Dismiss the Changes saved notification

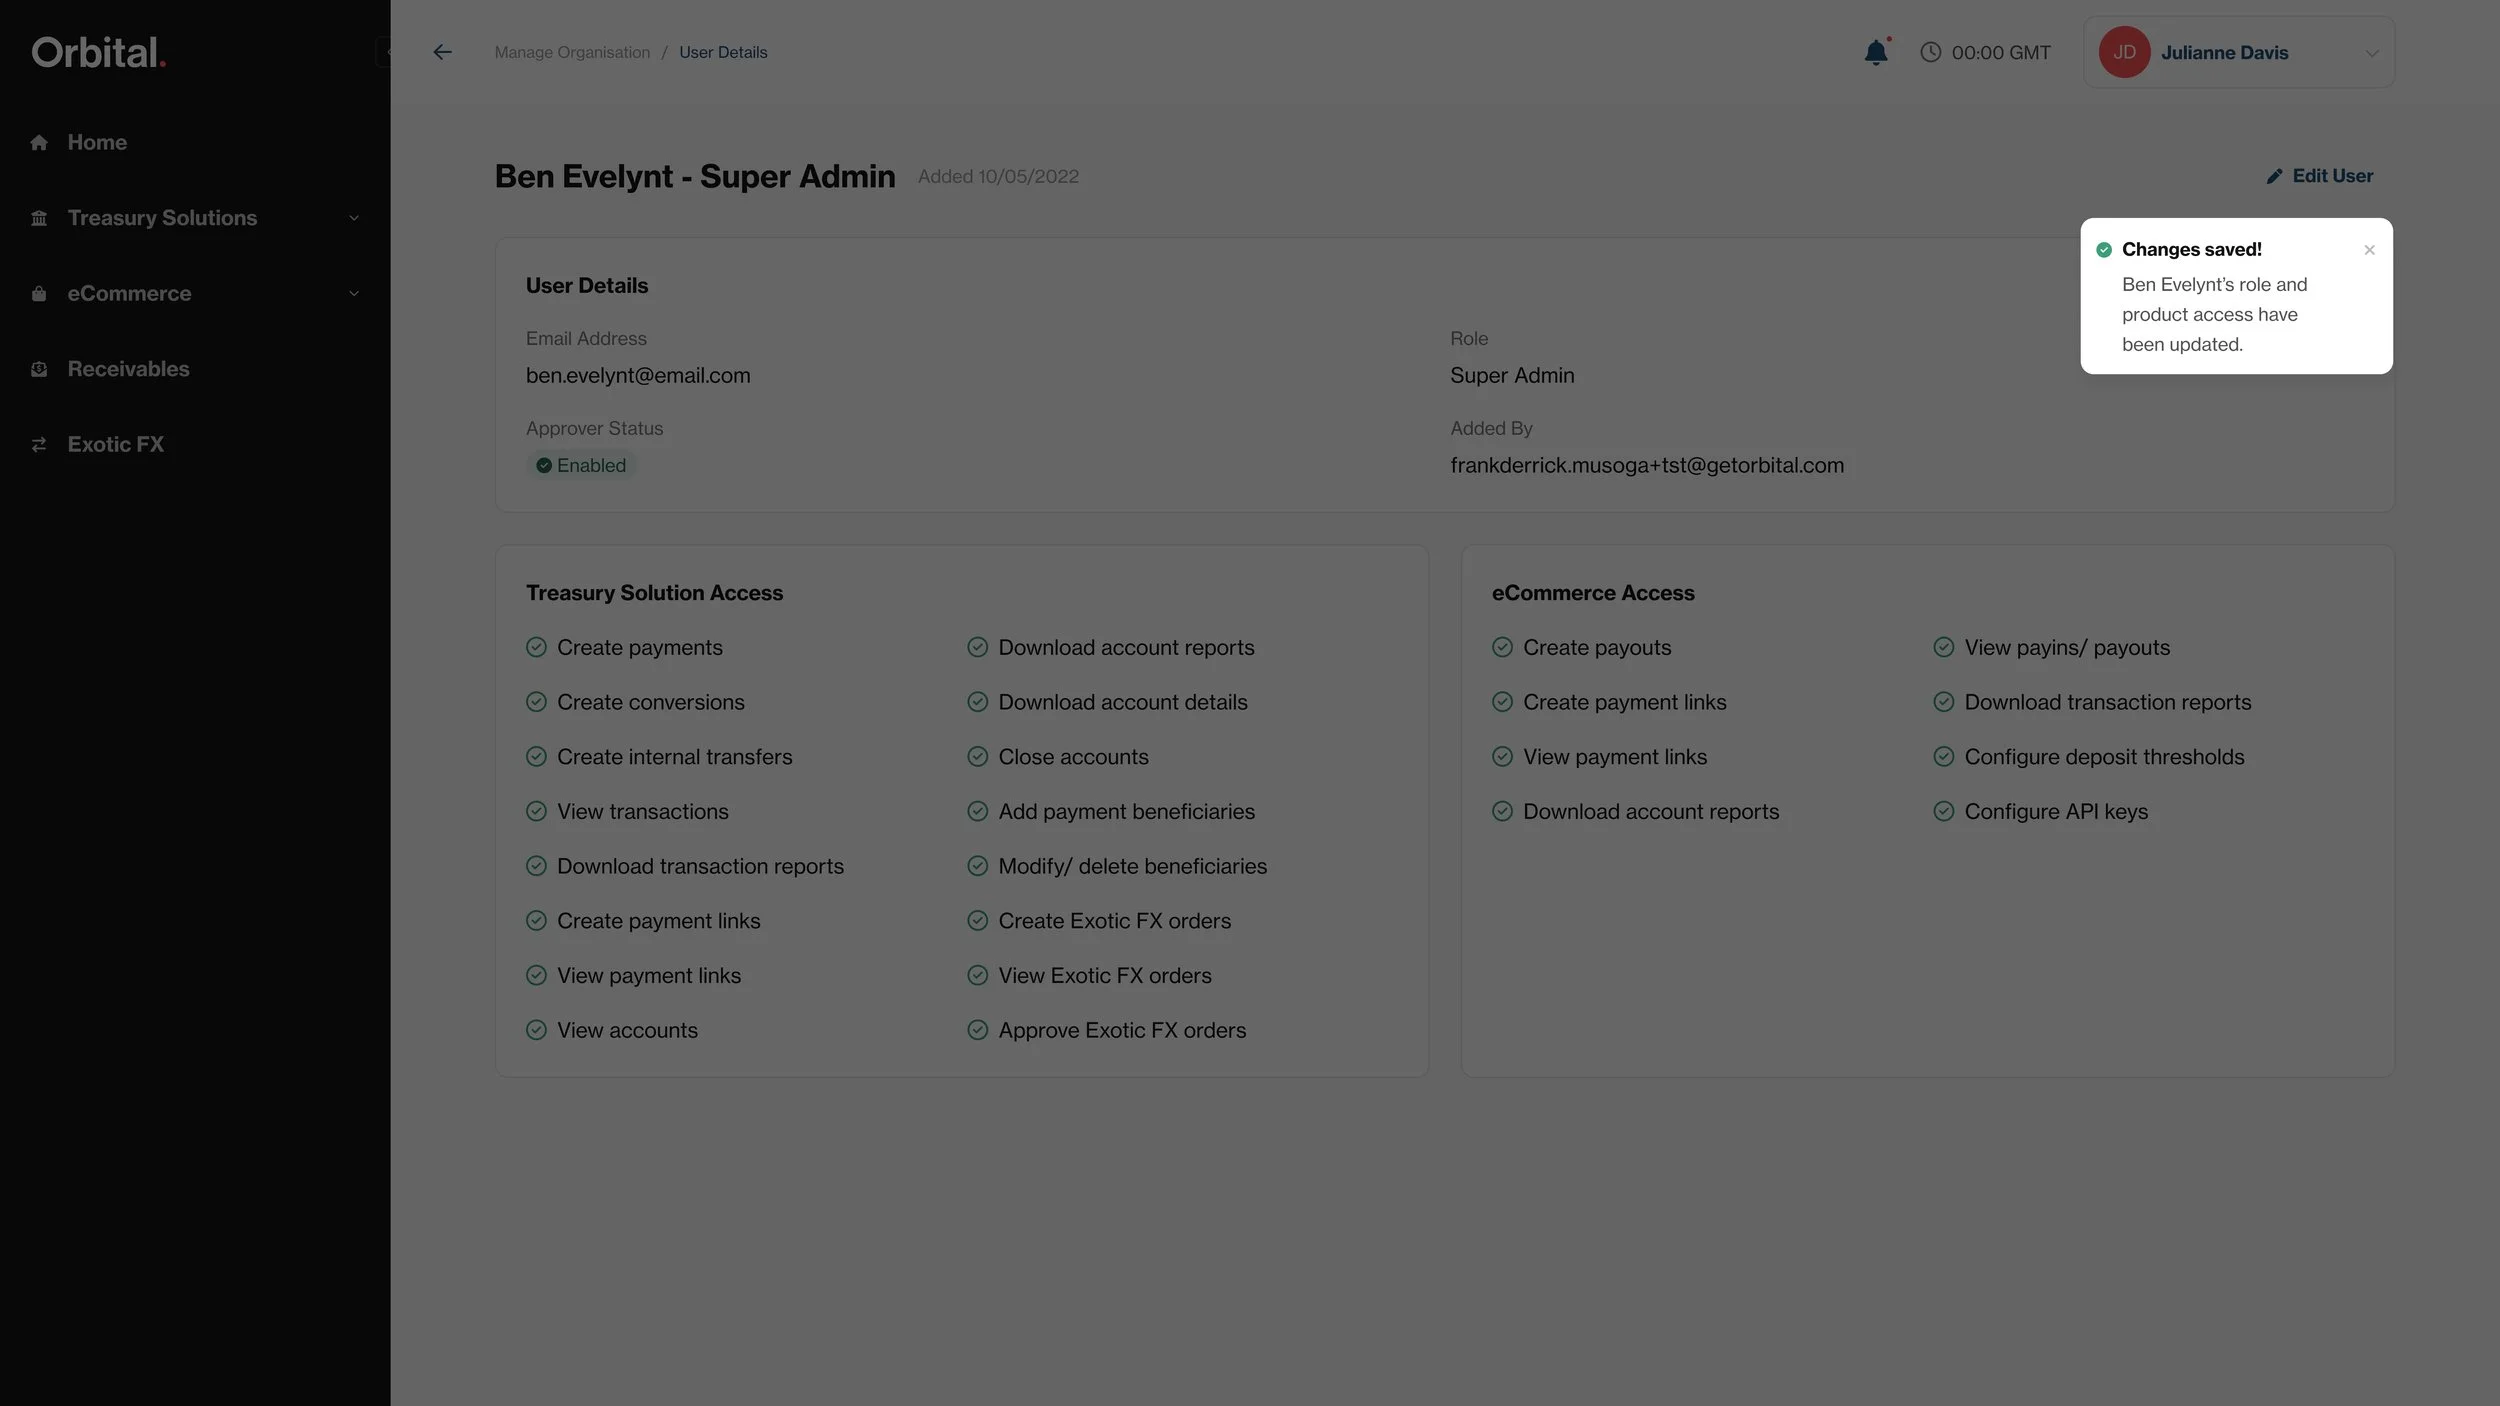(x=2369, y=250)
